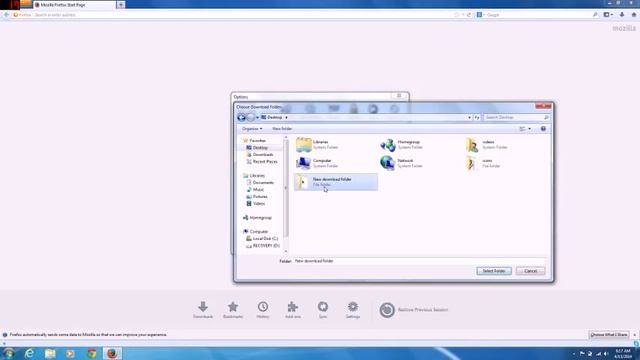Viewport: 640px width, 360px height.
Task: Click the Search Desktop magnifier icon
Action: click(546, 118)
